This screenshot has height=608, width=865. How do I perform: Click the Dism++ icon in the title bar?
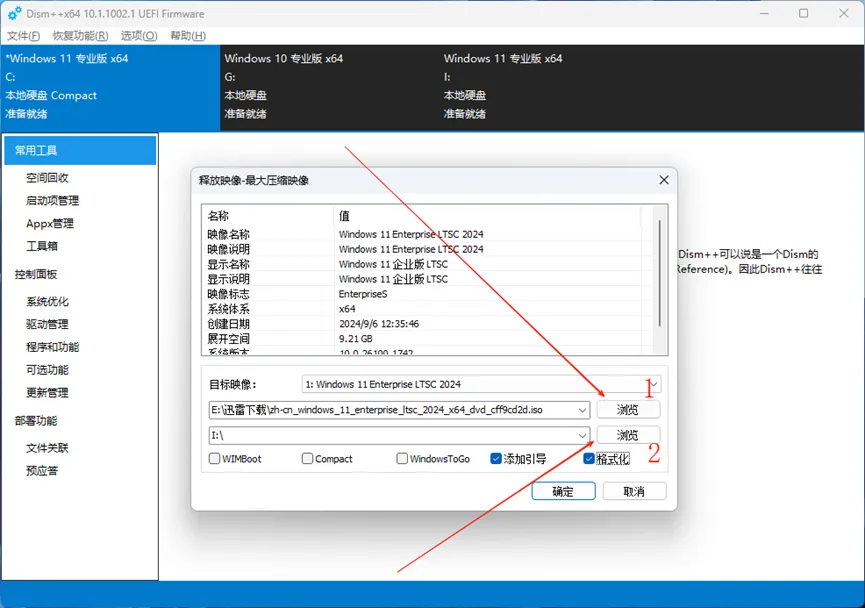pos(13,13)
